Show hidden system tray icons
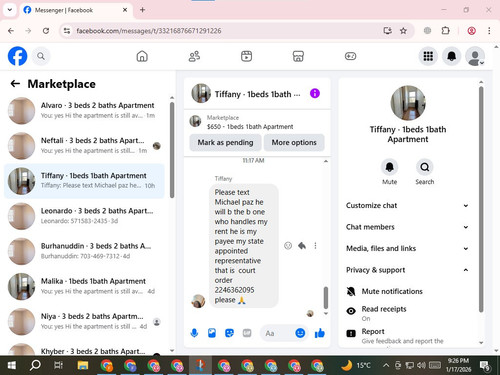This screenshot has width=500, height=375. coord(386,366)
